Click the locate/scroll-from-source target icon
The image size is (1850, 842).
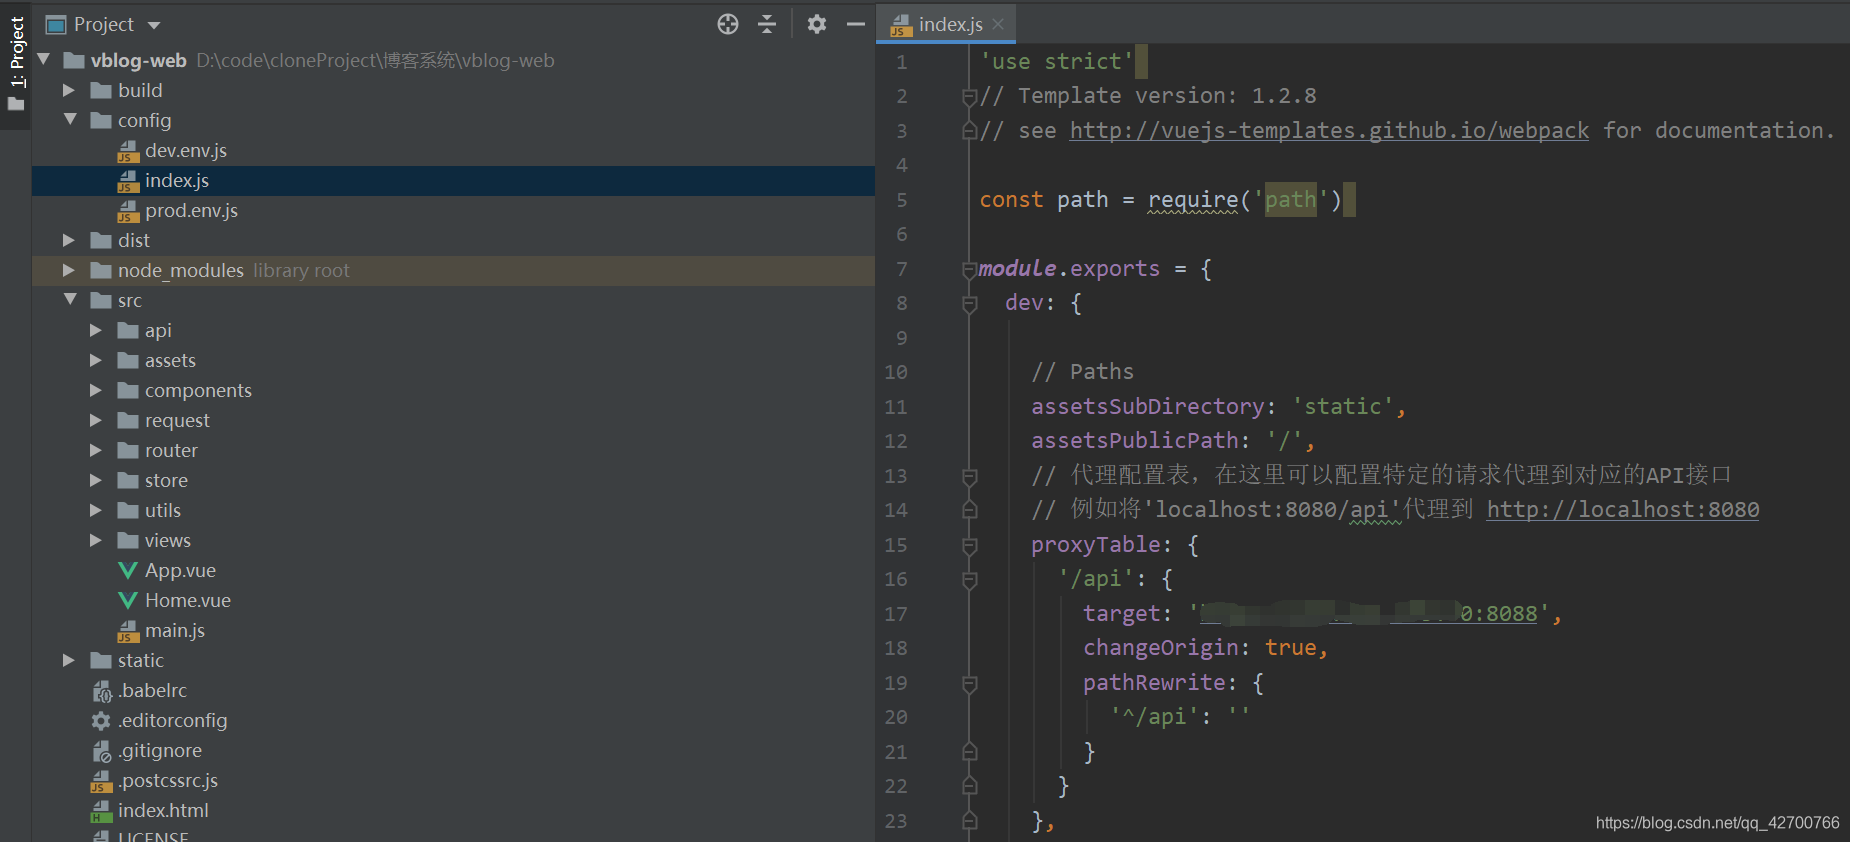(x=728, y=24)
